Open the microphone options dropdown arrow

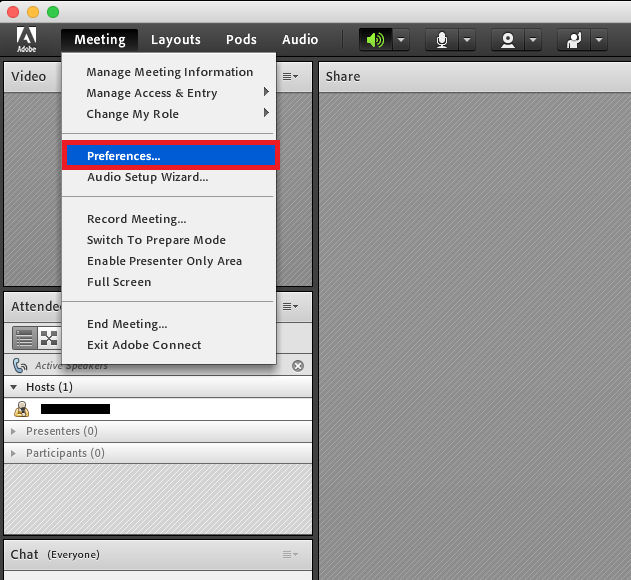tap(467, 39)
